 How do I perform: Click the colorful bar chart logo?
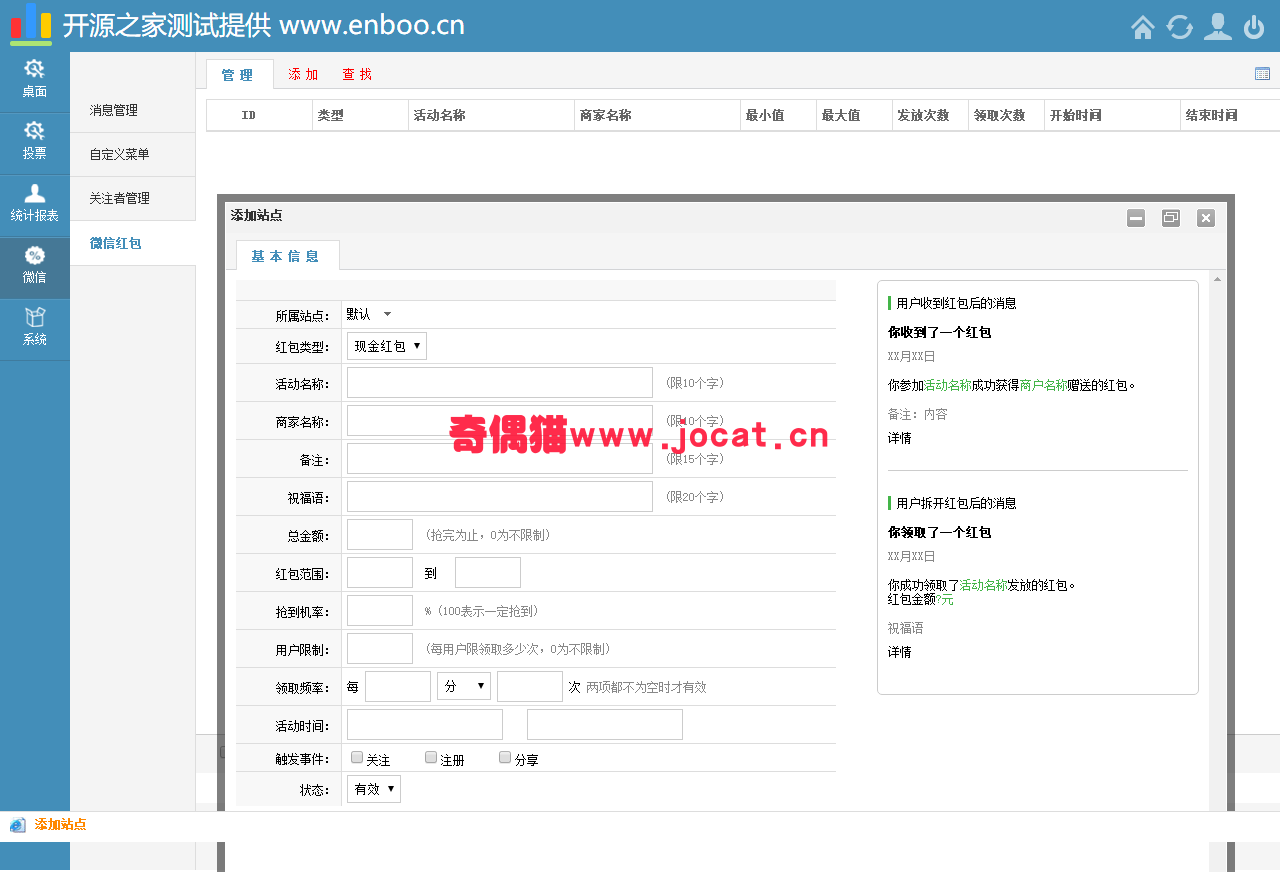click(x=31, y=23)
